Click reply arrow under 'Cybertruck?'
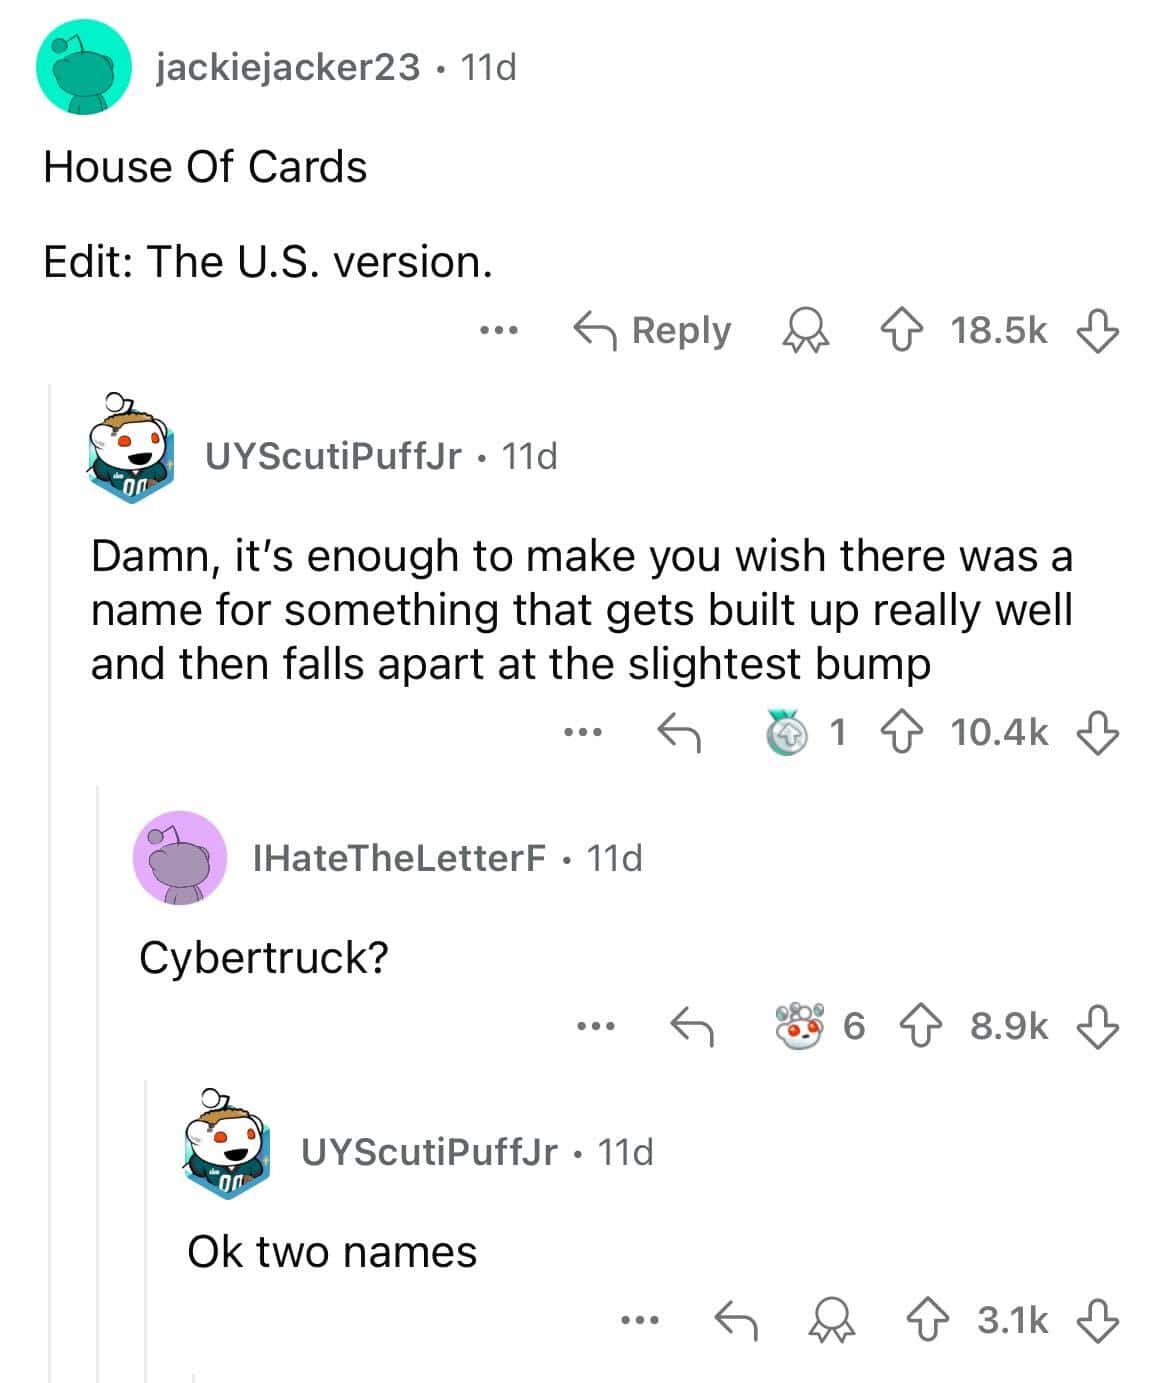The height and width of the screenshot is (1383, 1170). click(691, 1026)
